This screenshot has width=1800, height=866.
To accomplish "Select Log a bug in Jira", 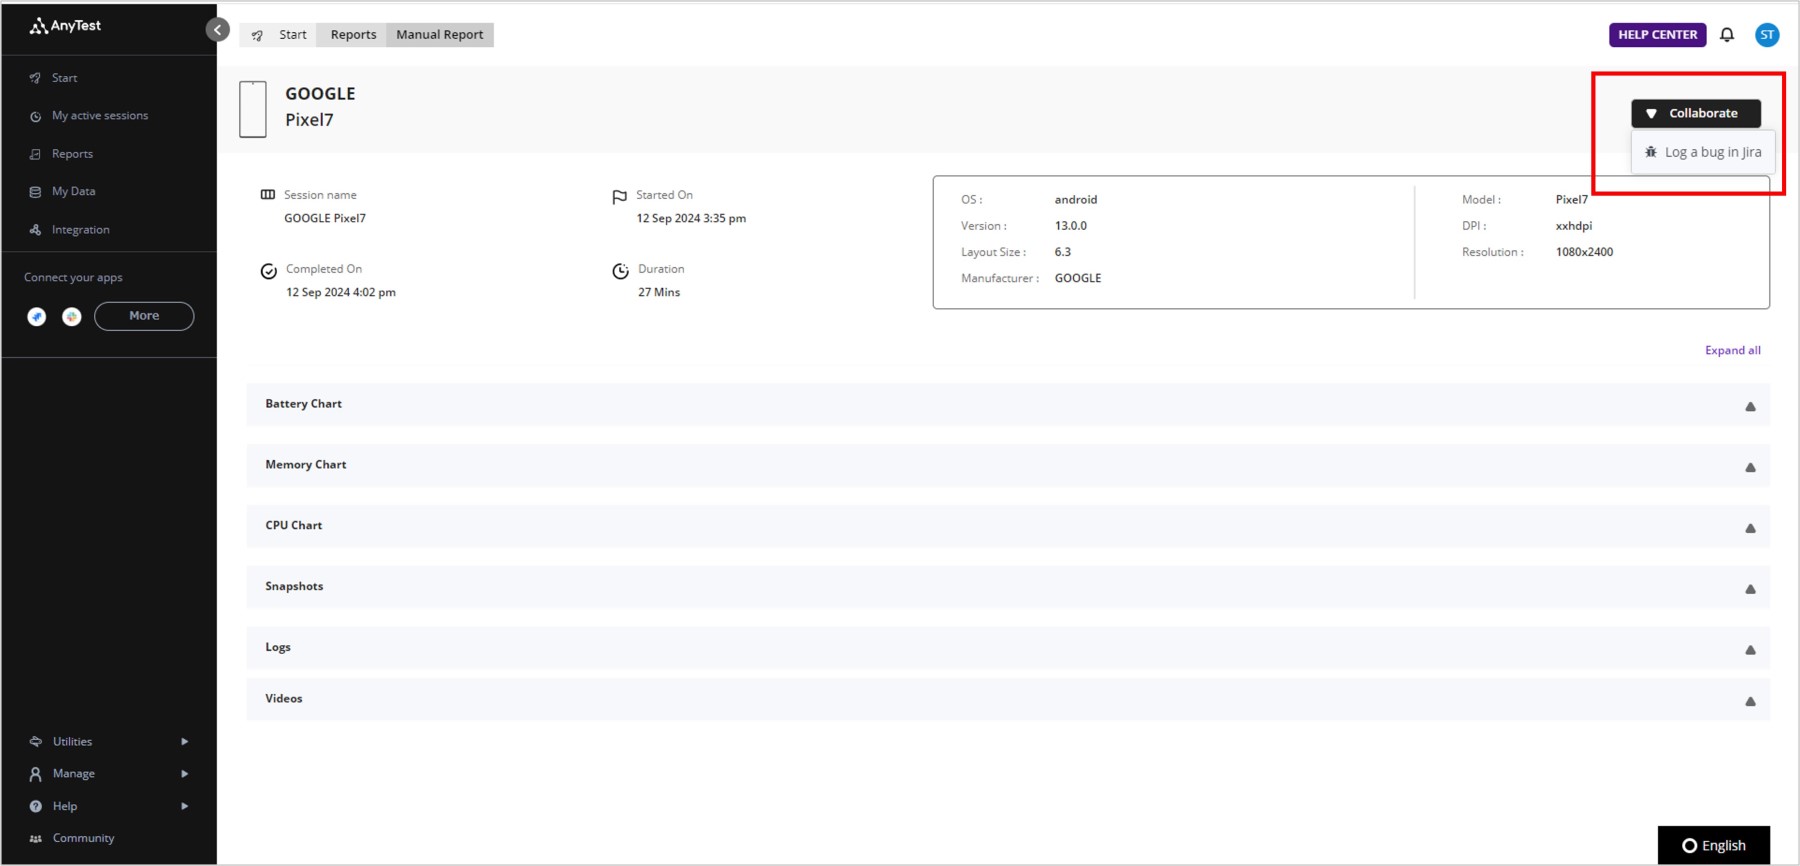I will 1704,152.
